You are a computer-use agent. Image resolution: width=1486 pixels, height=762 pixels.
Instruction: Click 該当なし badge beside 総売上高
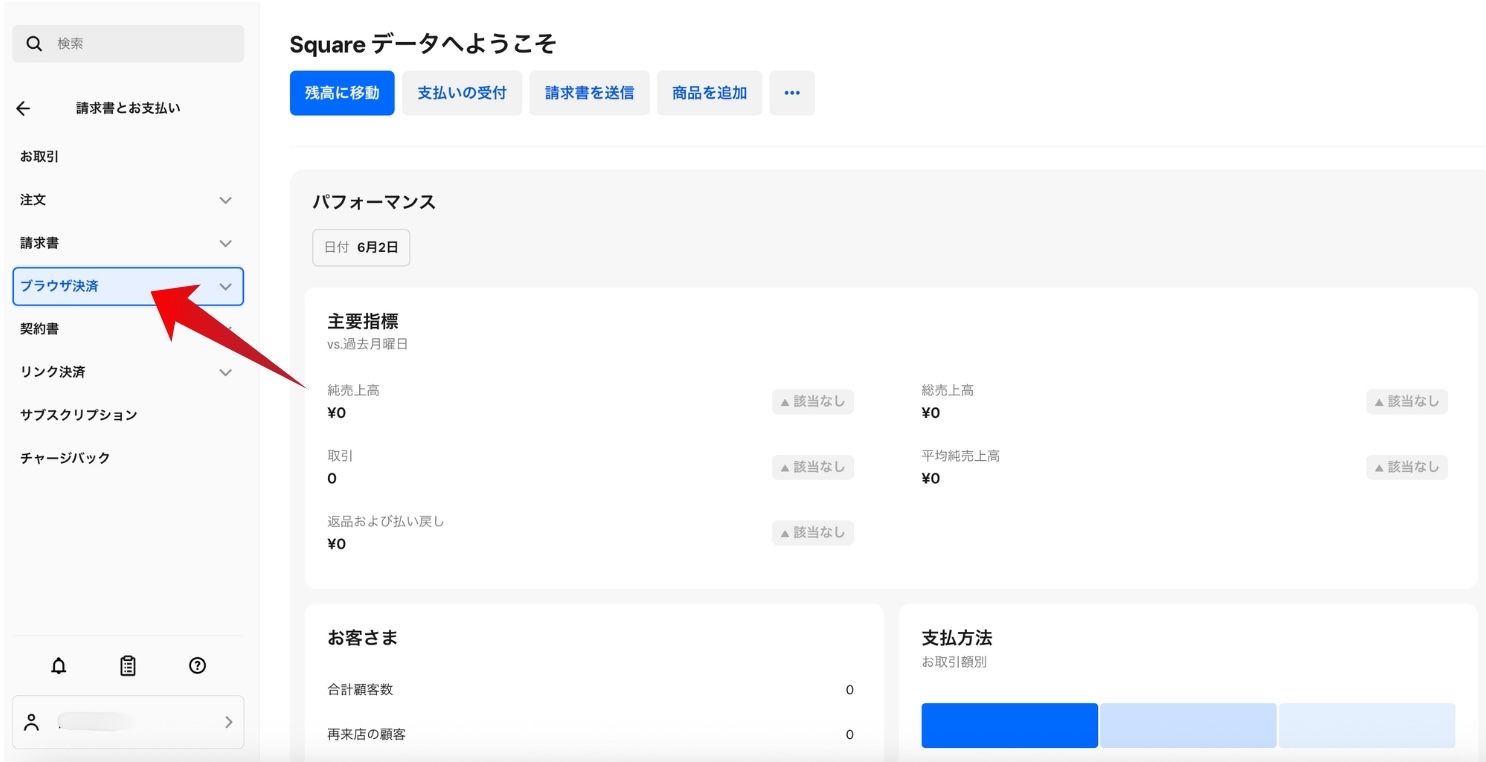(x=1407, y=402)
